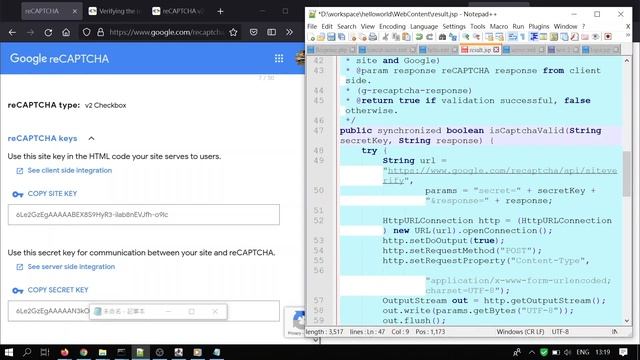
Task: Collapse the reCAPTCHA keys section
Action: [x=91, y=139]
